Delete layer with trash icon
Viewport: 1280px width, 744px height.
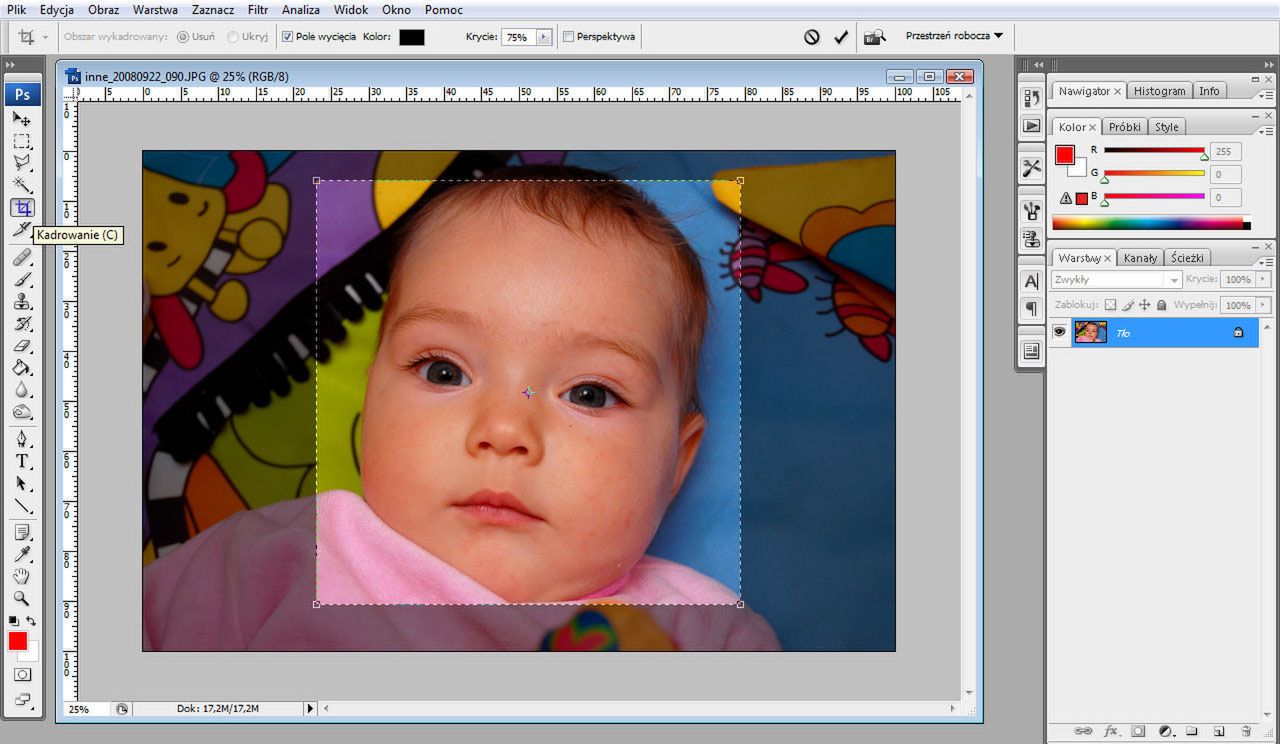(x=1246, y=731)
